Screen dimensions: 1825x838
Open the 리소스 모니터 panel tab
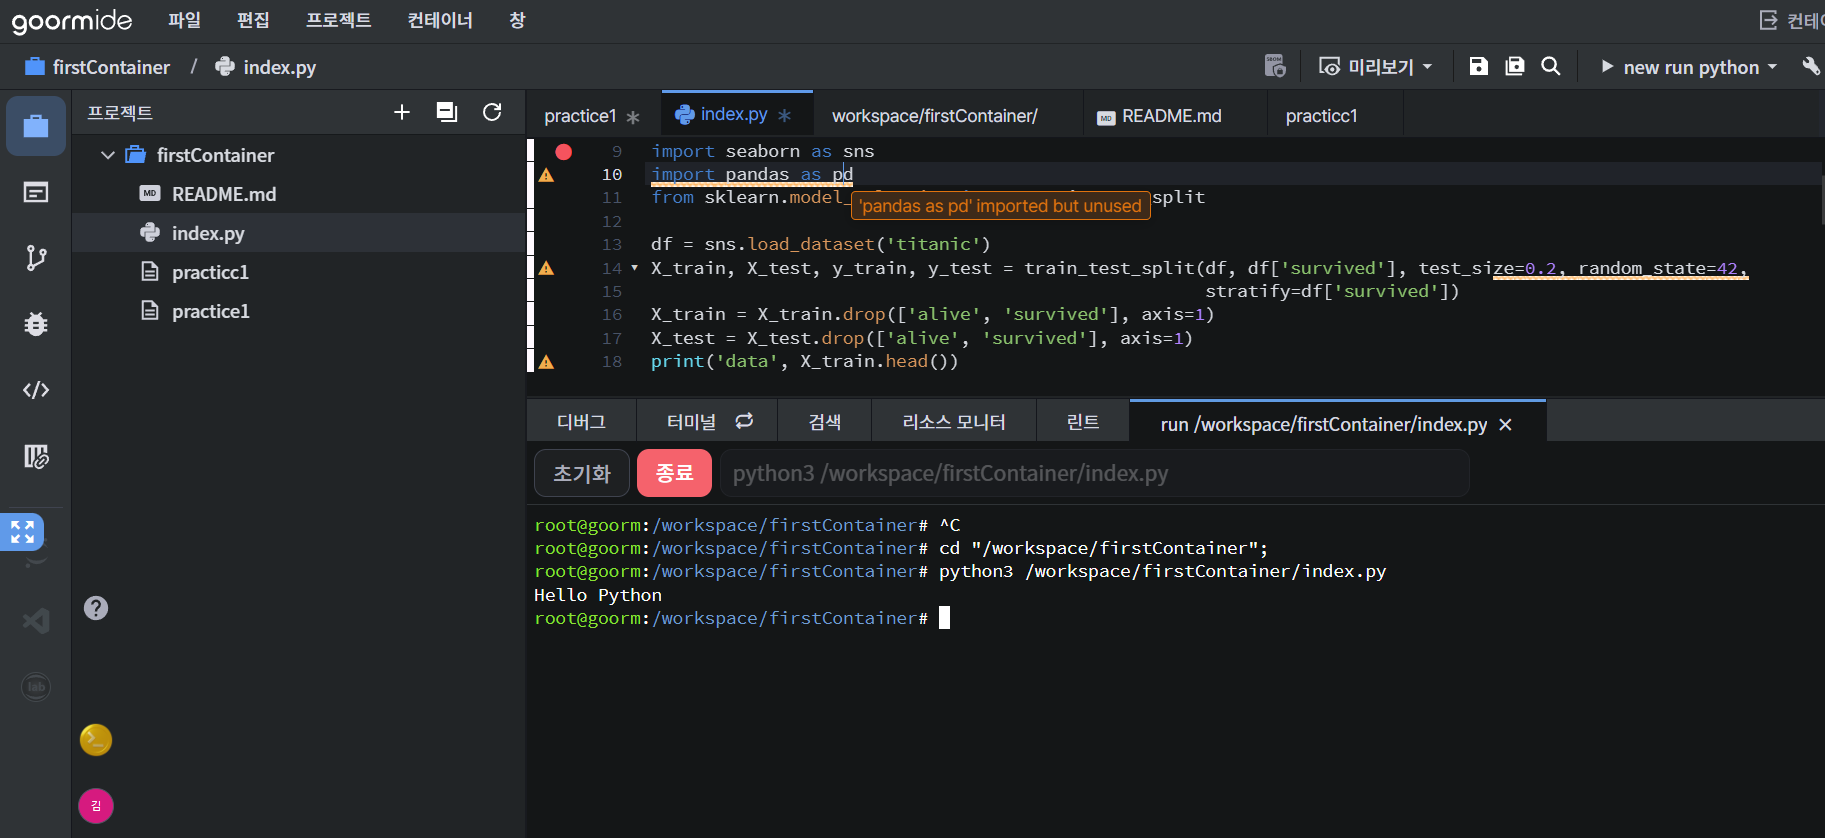(954, 421)
